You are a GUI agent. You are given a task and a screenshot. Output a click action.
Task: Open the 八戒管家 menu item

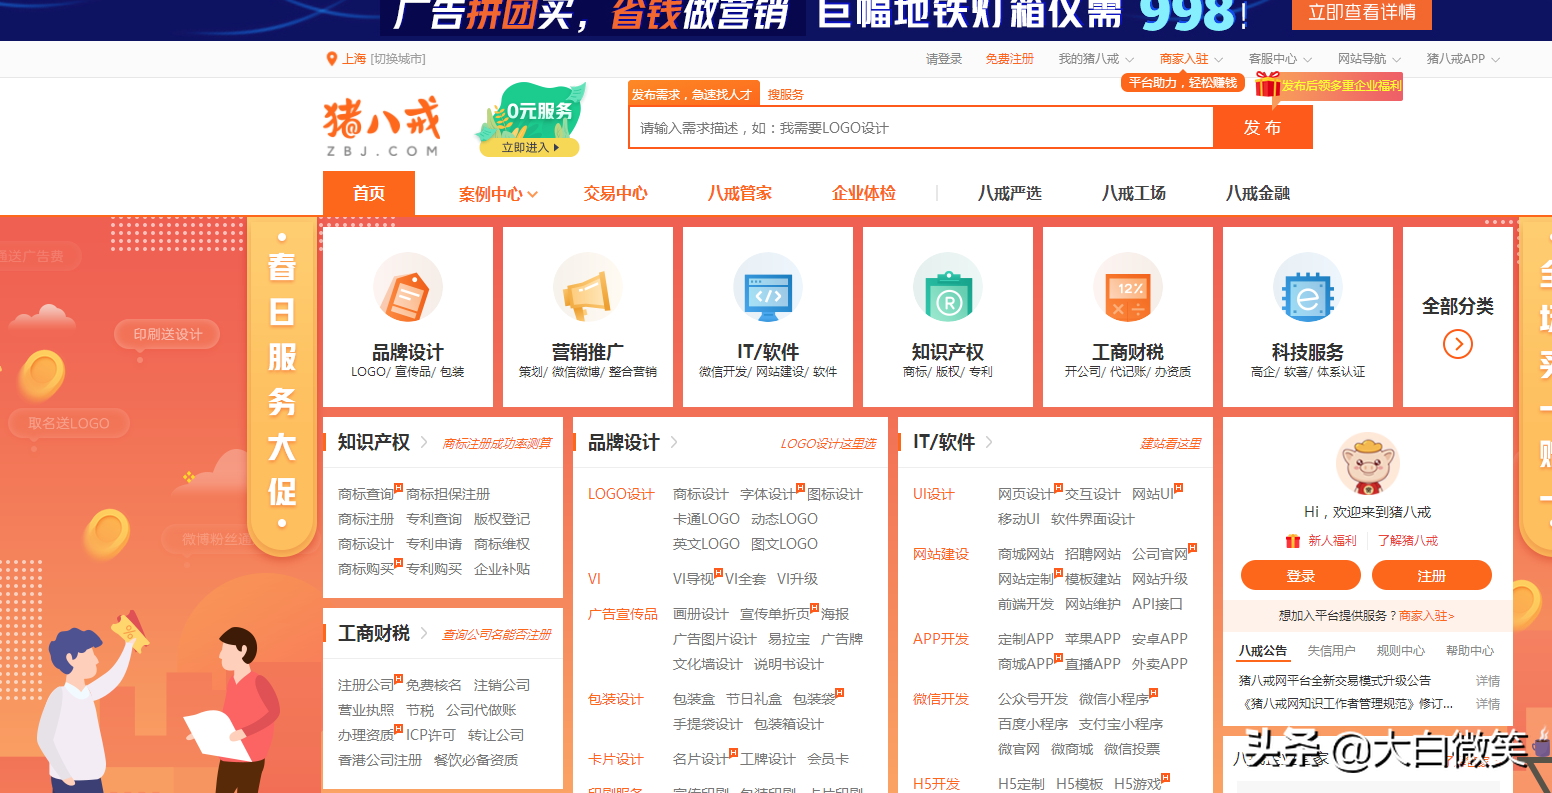(739, 194)
